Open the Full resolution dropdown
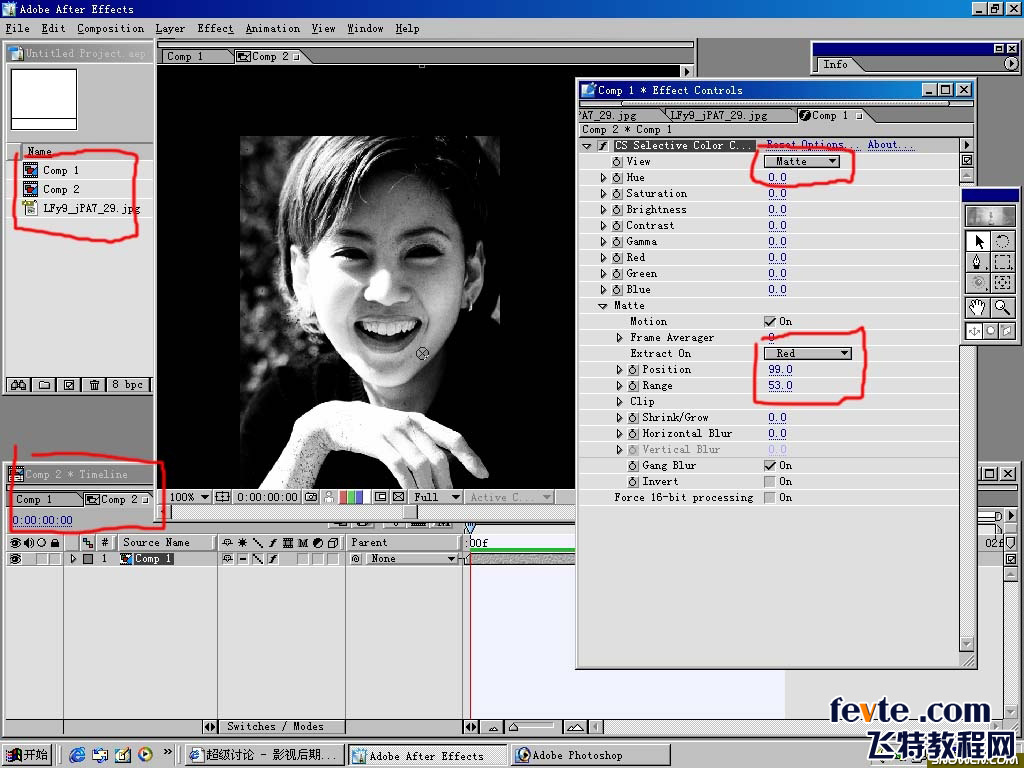This screenshot has height=768, width=1024. 436,497
